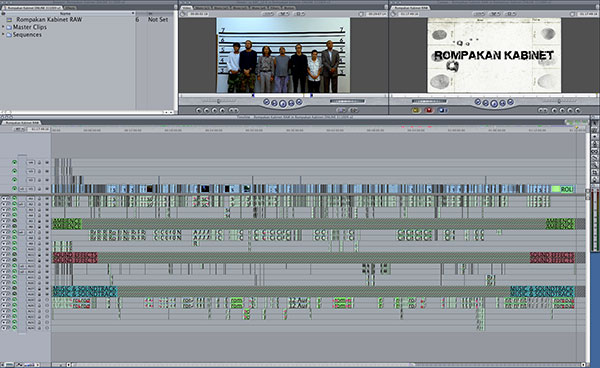Open the Playhead Sync pop-up in the Viewer
The height and width of the screenshot is (368, 600).
[x=284, y=14]
